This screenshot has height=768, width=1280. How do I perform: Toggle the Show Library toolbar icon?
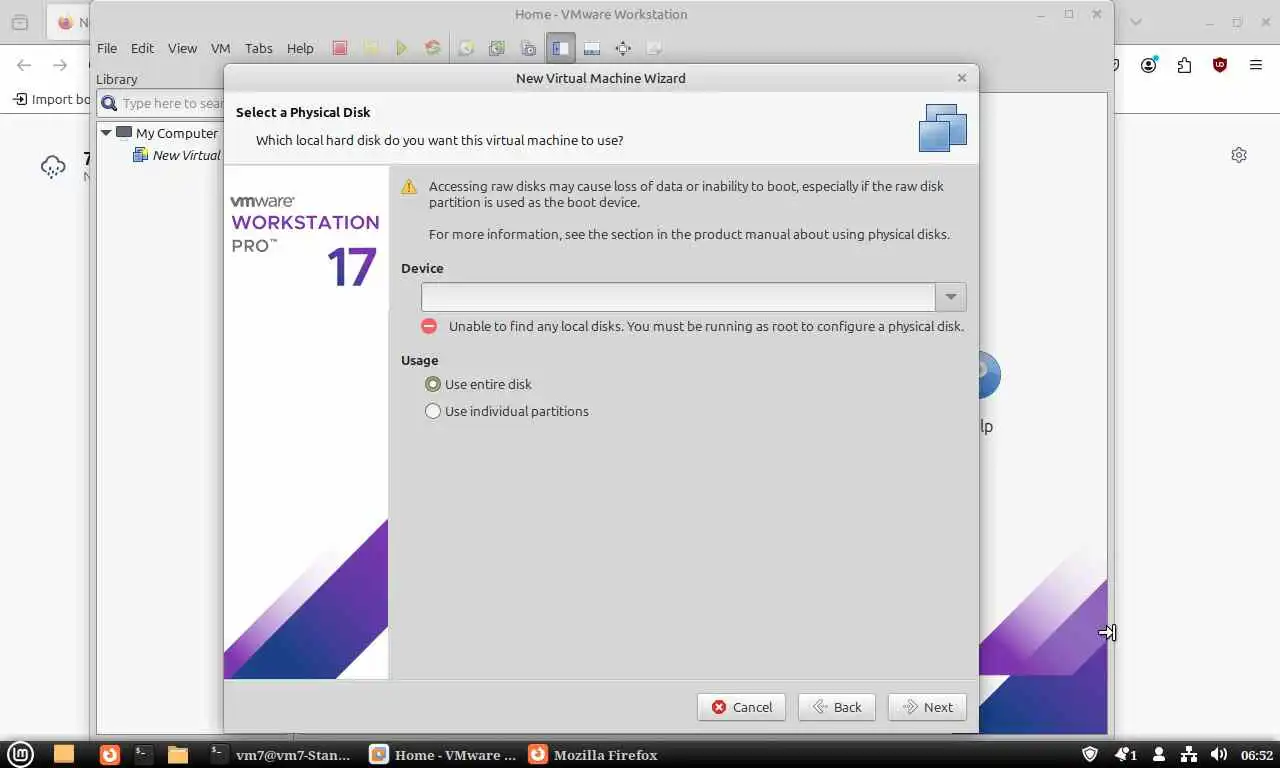coord(560,48)
